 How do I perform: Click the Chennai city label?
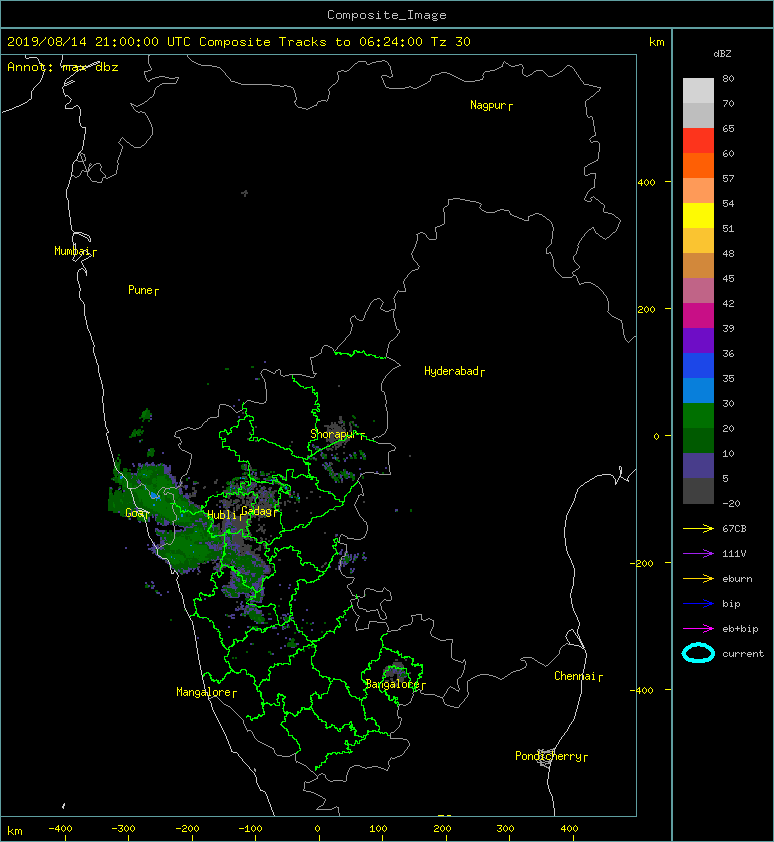point(575,676)
